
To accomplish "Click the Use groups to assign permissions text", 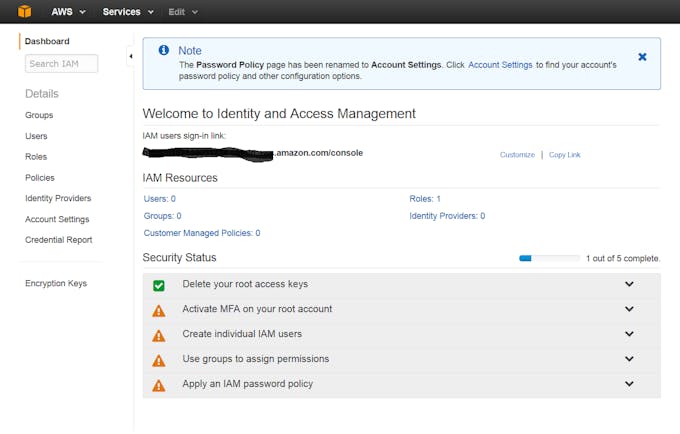I will (x=255, y=359).
